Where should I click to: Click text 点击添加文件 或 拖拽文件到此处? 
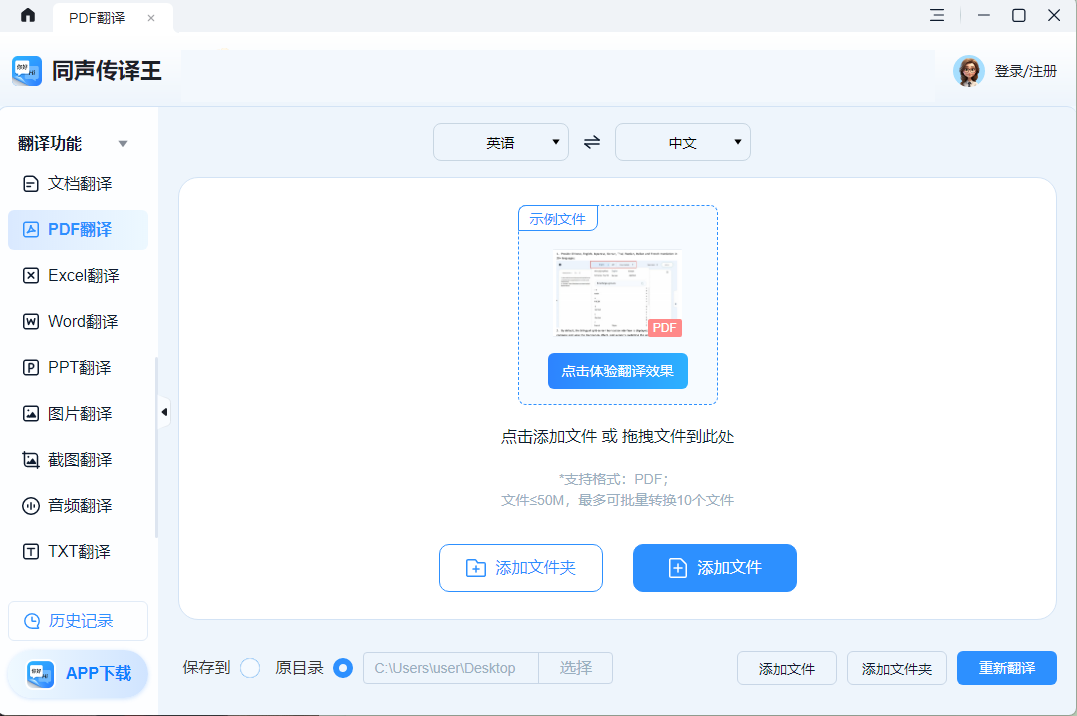(x=617, y=436)
